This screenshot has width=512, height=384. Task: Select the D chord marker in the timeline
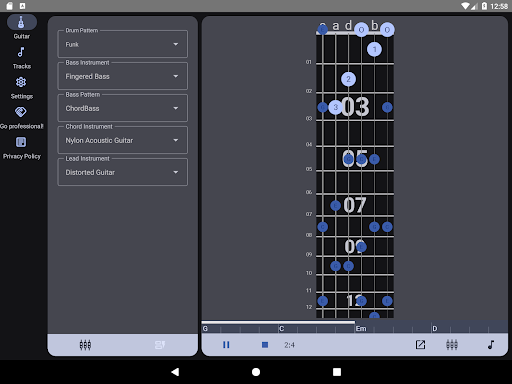pos(435,329)
